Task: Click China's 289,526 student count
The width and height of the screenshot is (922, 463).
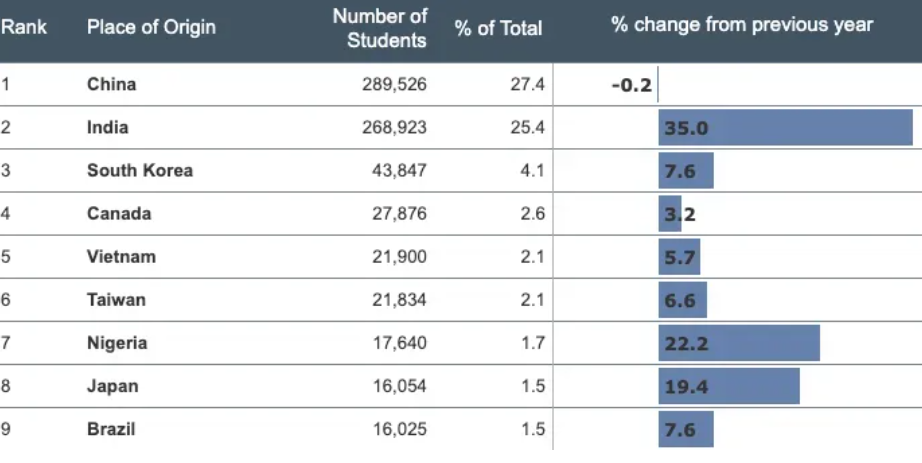Action: tap(394, 85)
